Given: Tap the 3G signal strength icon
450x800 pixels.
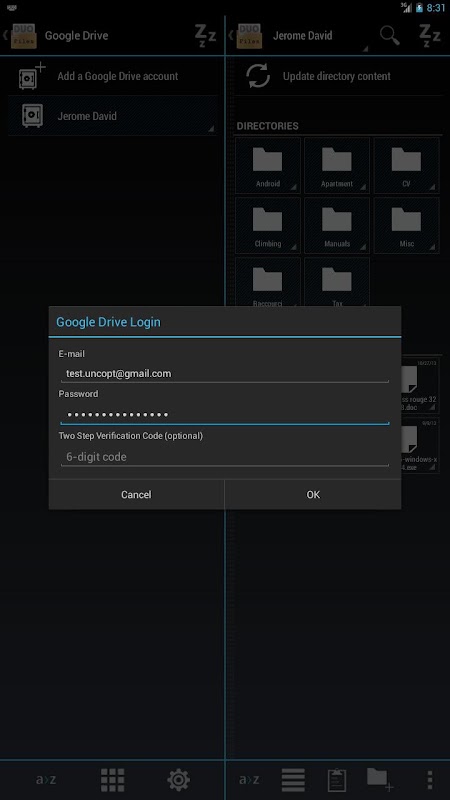Looking at the screenshot, I should pos(407,8).
